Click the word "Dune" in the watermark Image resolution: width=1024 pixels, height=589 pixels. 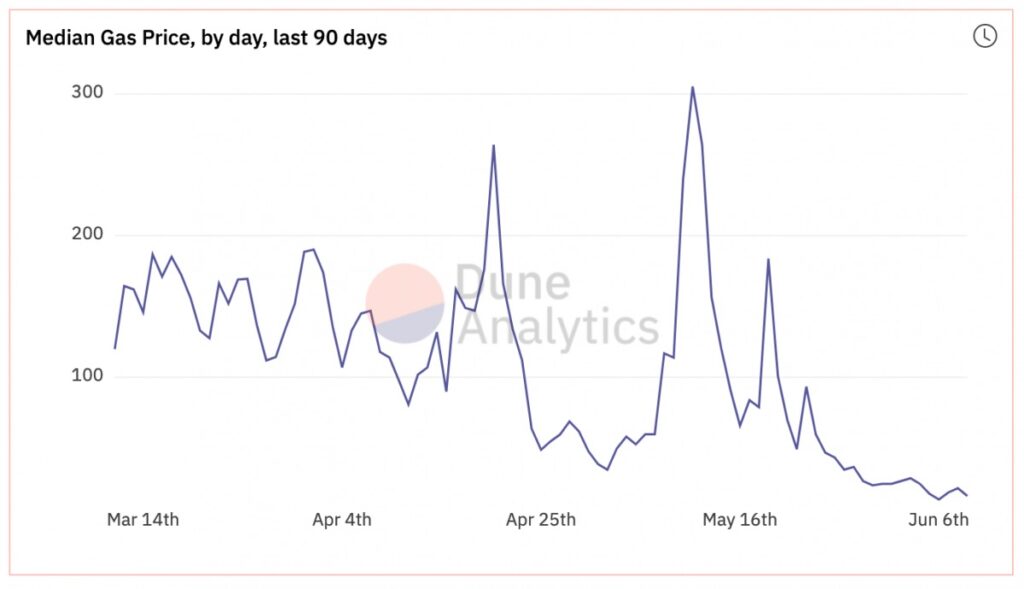click(512, 282)
